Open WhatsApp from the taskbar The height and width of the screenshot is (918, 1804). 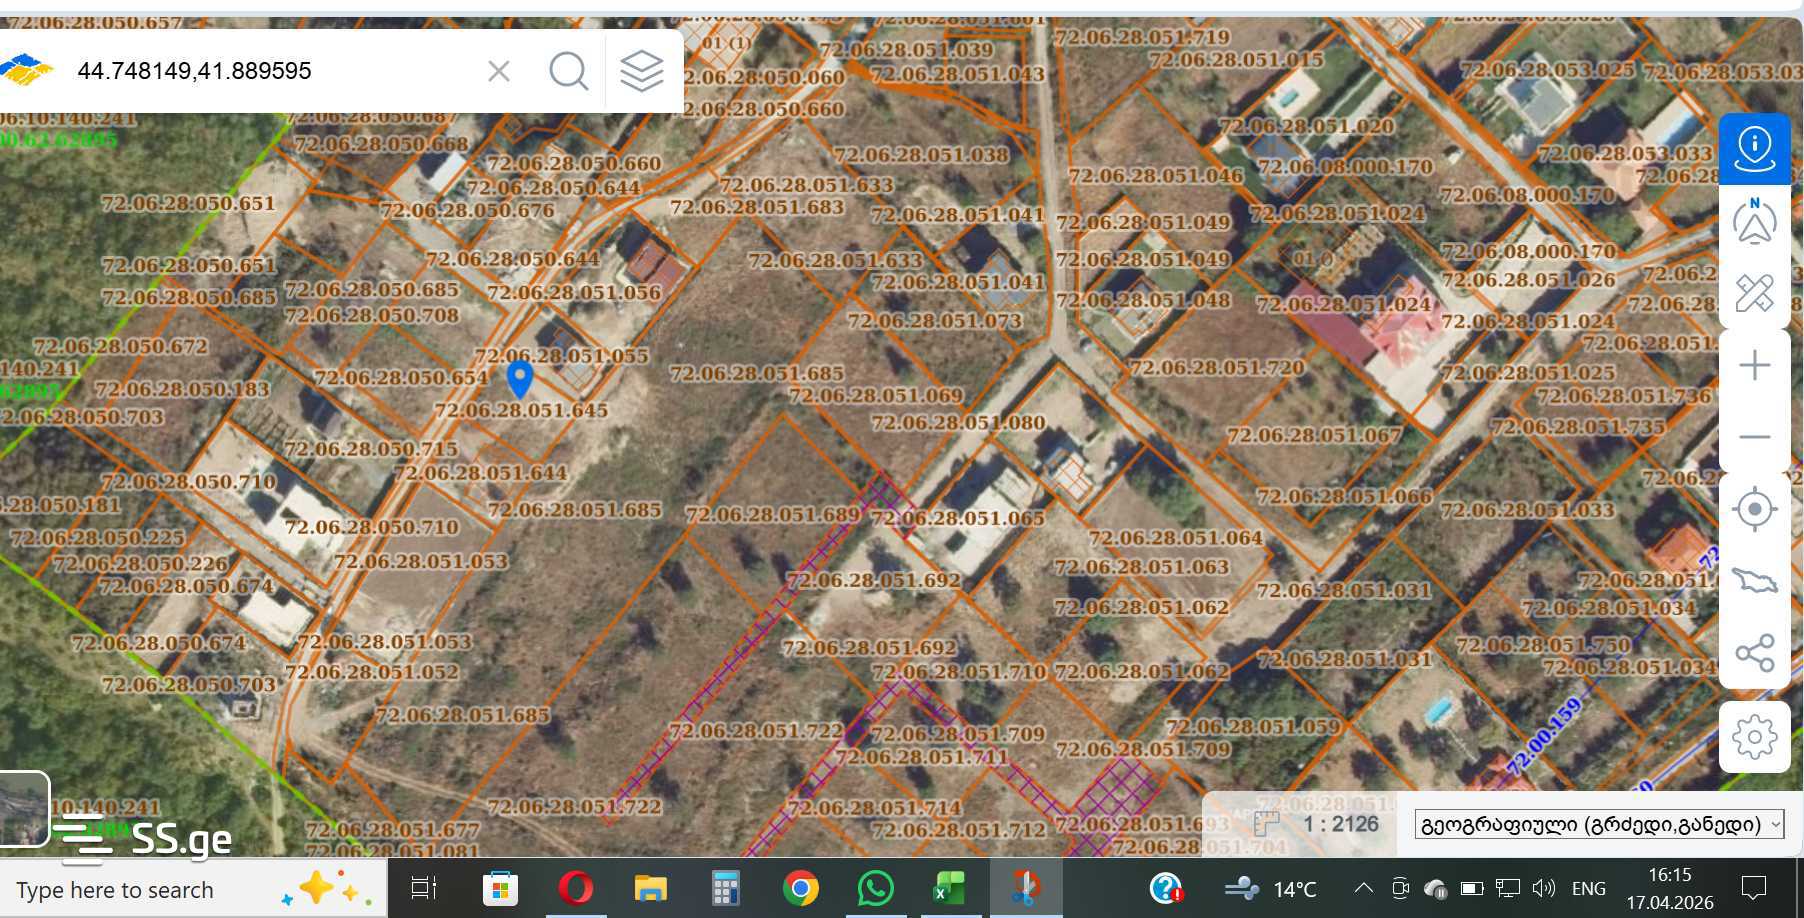(x=875, y=888)
